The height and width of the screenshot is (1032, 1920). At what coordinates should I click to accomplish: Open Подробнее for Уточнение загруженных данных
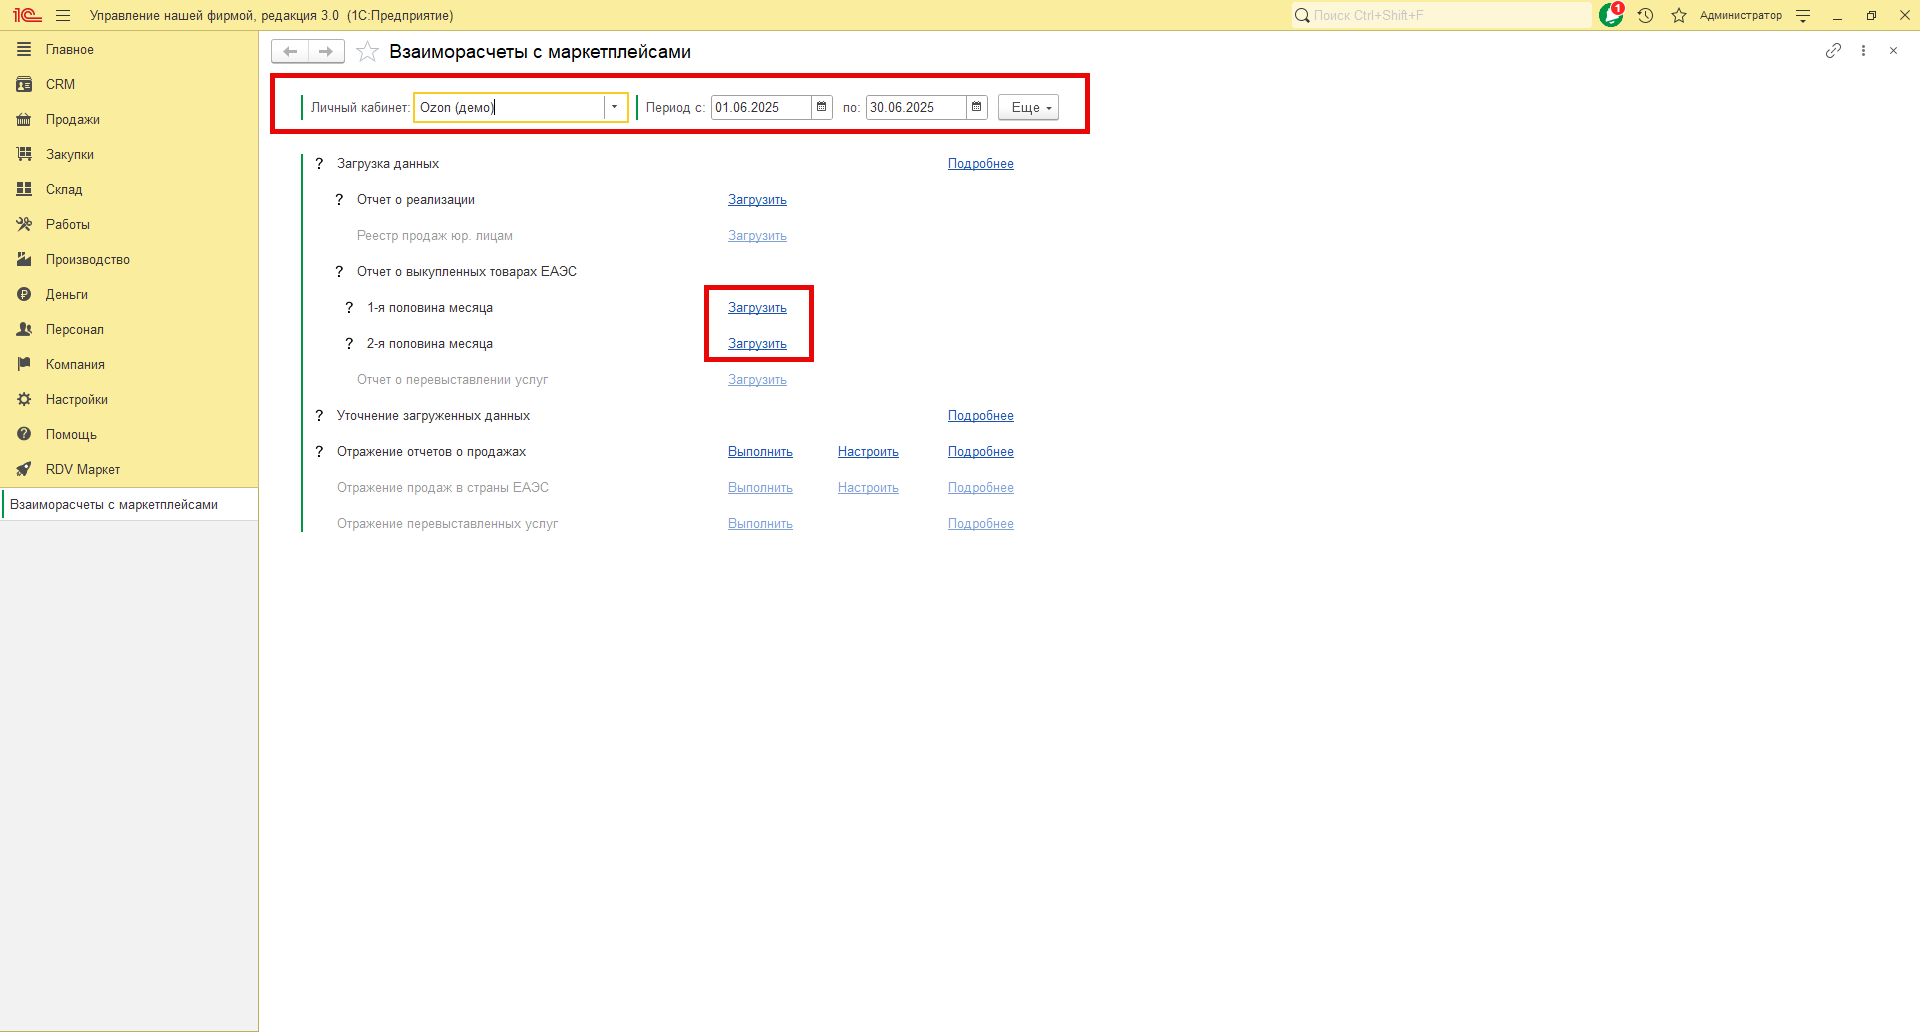[981, 415]
